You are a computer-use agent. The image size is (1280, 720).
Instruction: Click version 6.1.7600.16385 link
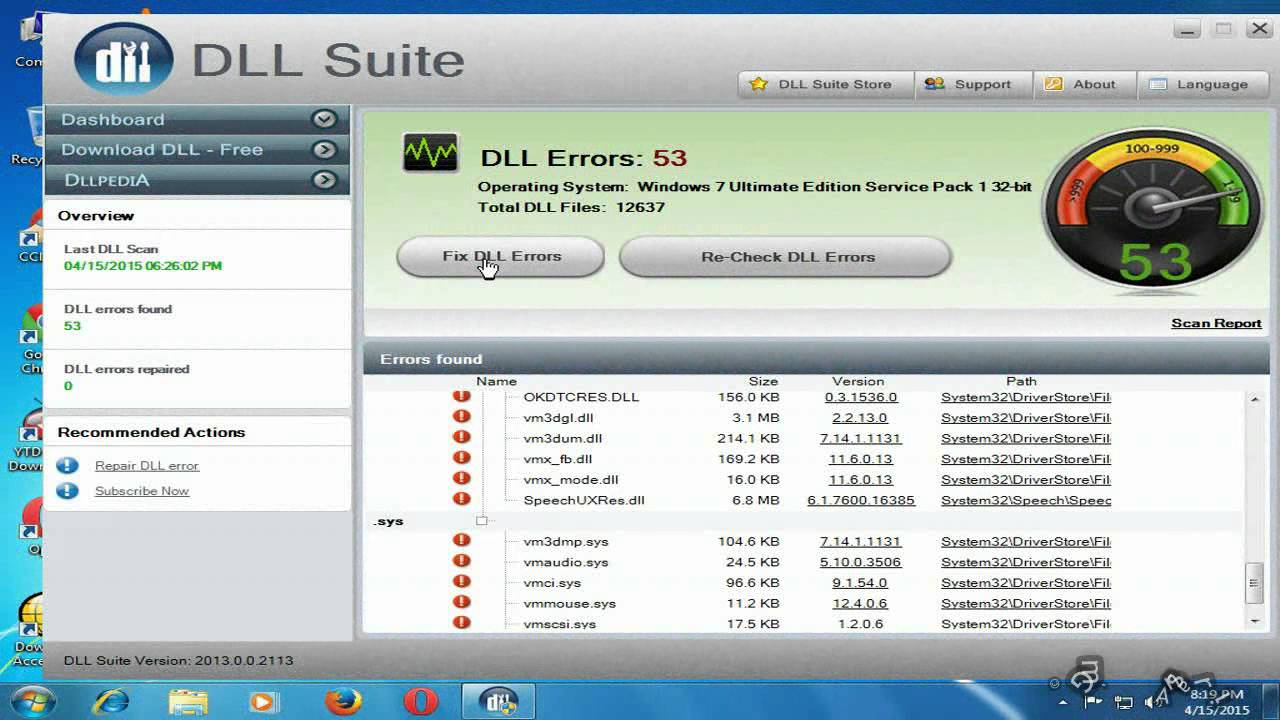(x=861, y=500)
